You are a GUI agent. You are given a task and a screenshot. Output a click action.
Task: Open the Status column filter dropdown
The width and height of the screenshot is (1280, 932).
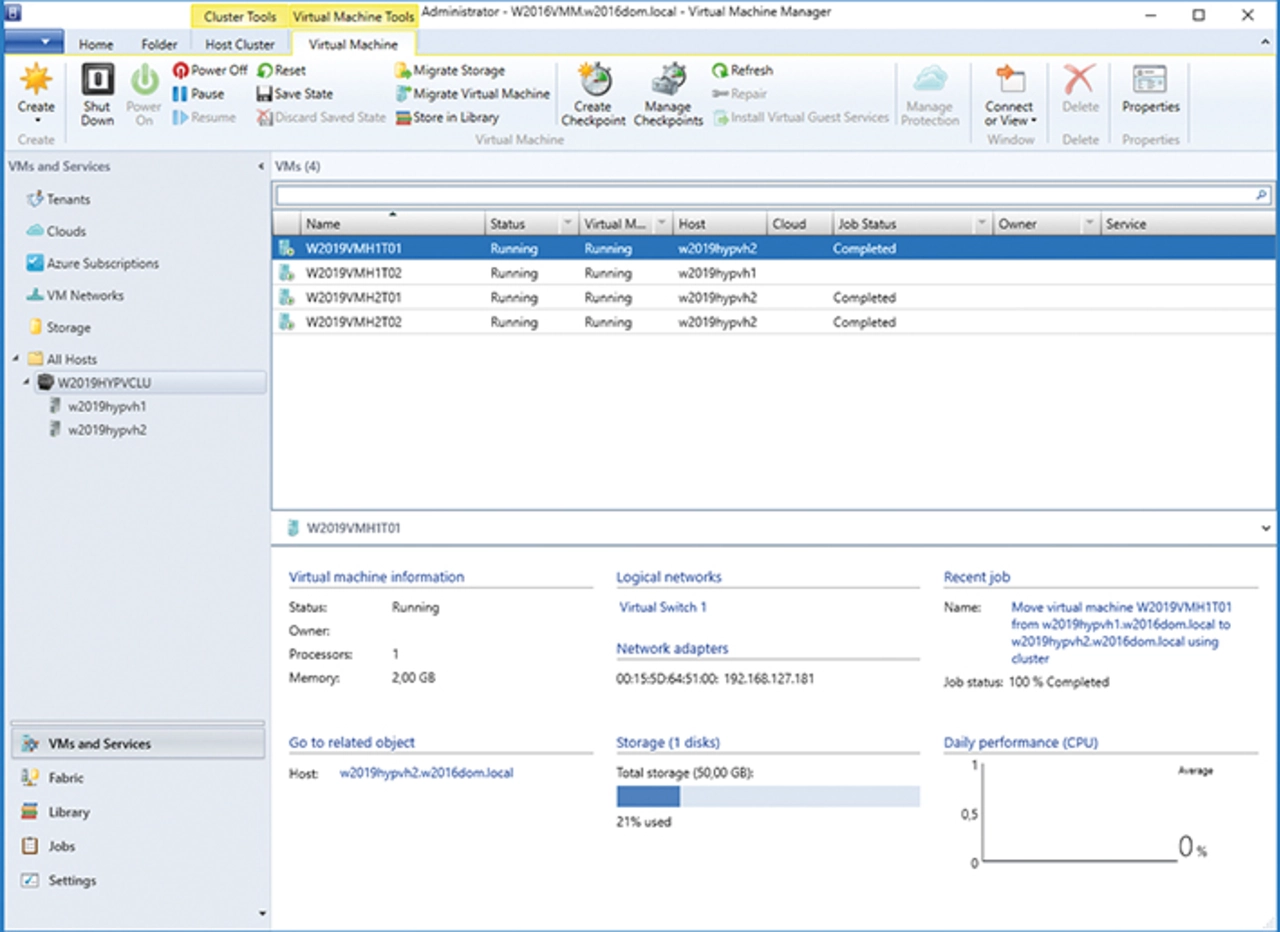[x=568, y=224]
